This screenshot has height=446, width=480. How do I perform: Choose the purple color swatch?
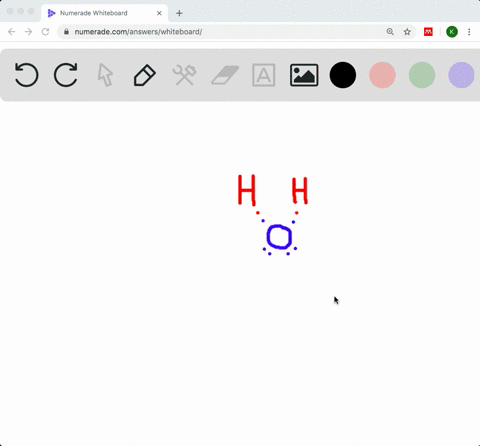[461, 75]
